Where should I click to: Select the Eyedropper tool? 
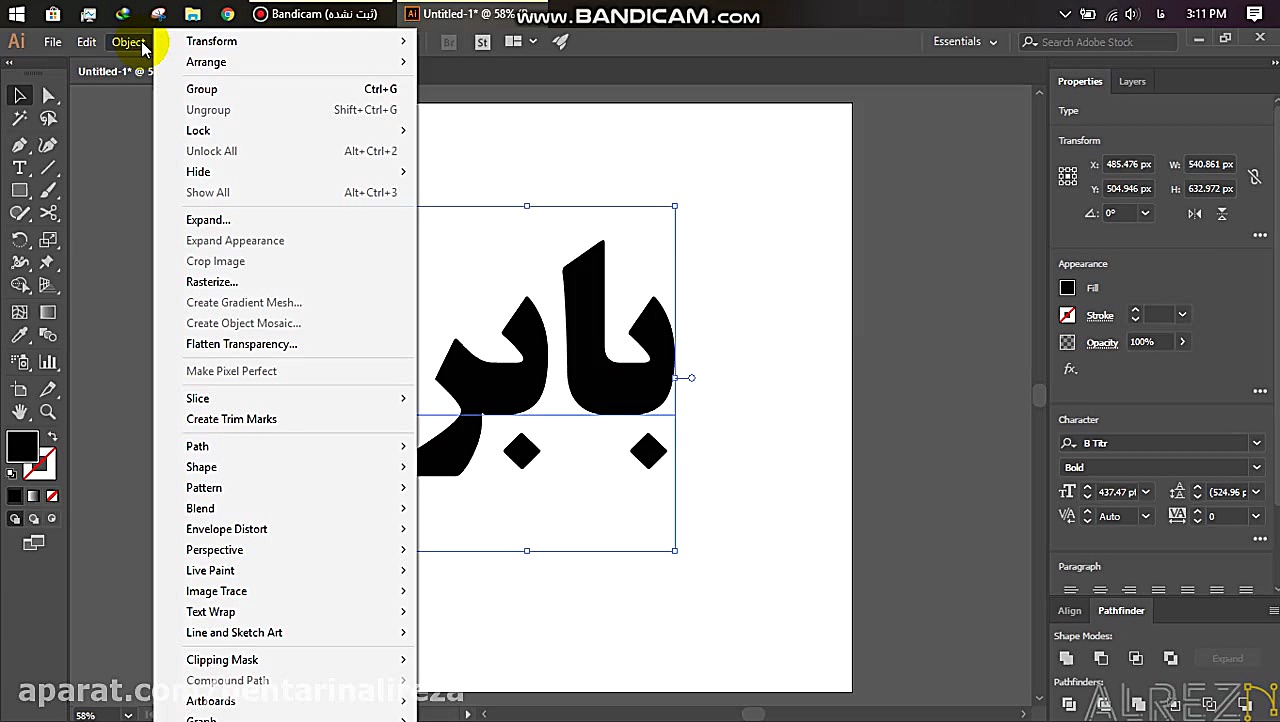coord(20,336)
